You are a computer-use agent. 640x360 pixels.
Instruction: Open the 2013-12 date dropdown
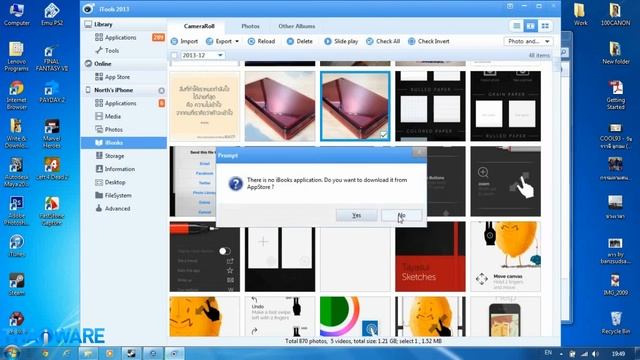pyautogui.click(x=220, y=55)
